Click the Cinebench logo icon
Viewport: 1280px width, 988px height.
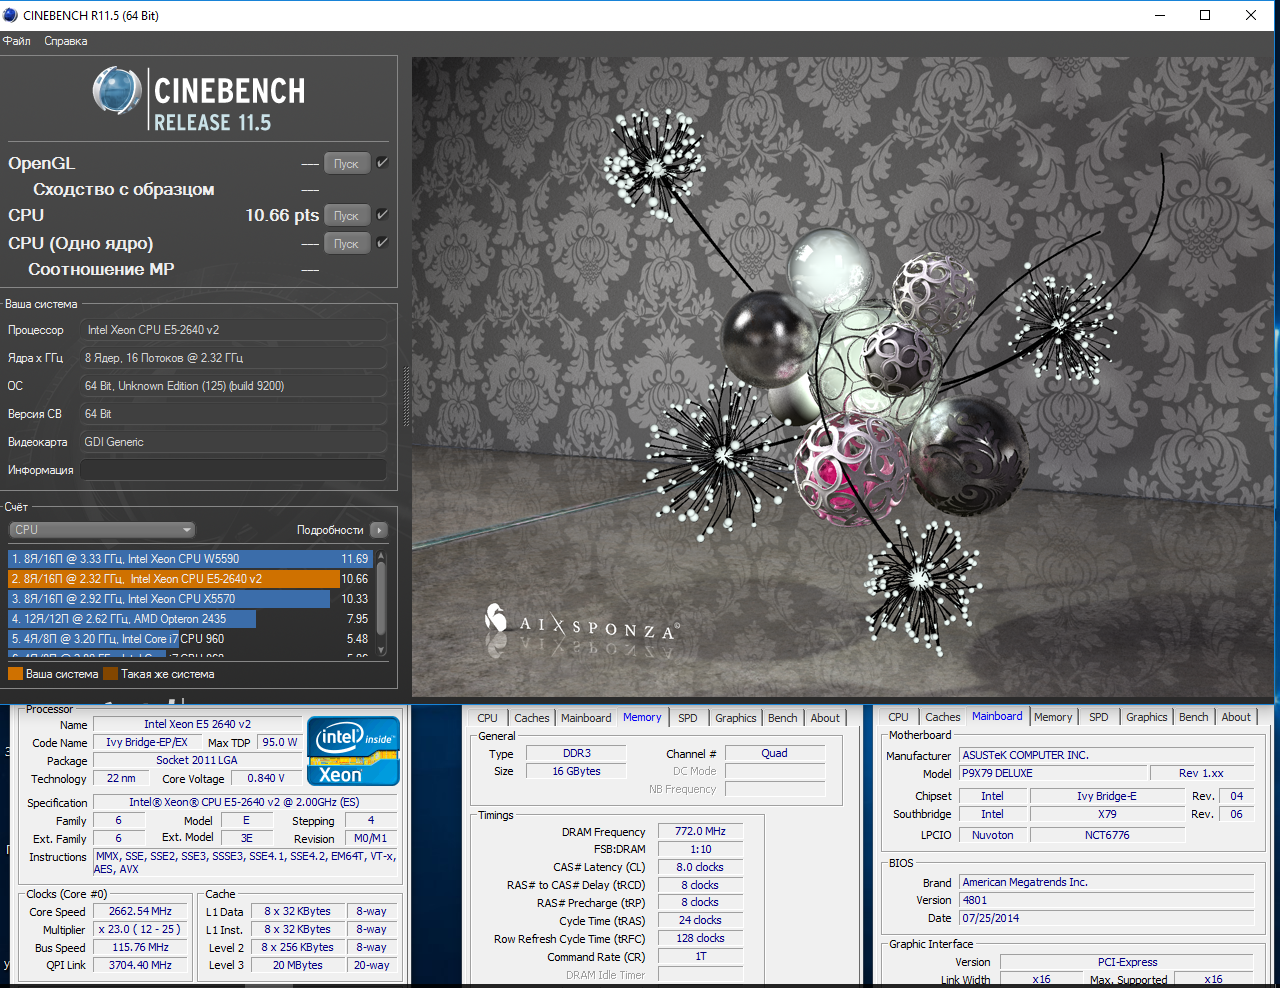(117, 91)
